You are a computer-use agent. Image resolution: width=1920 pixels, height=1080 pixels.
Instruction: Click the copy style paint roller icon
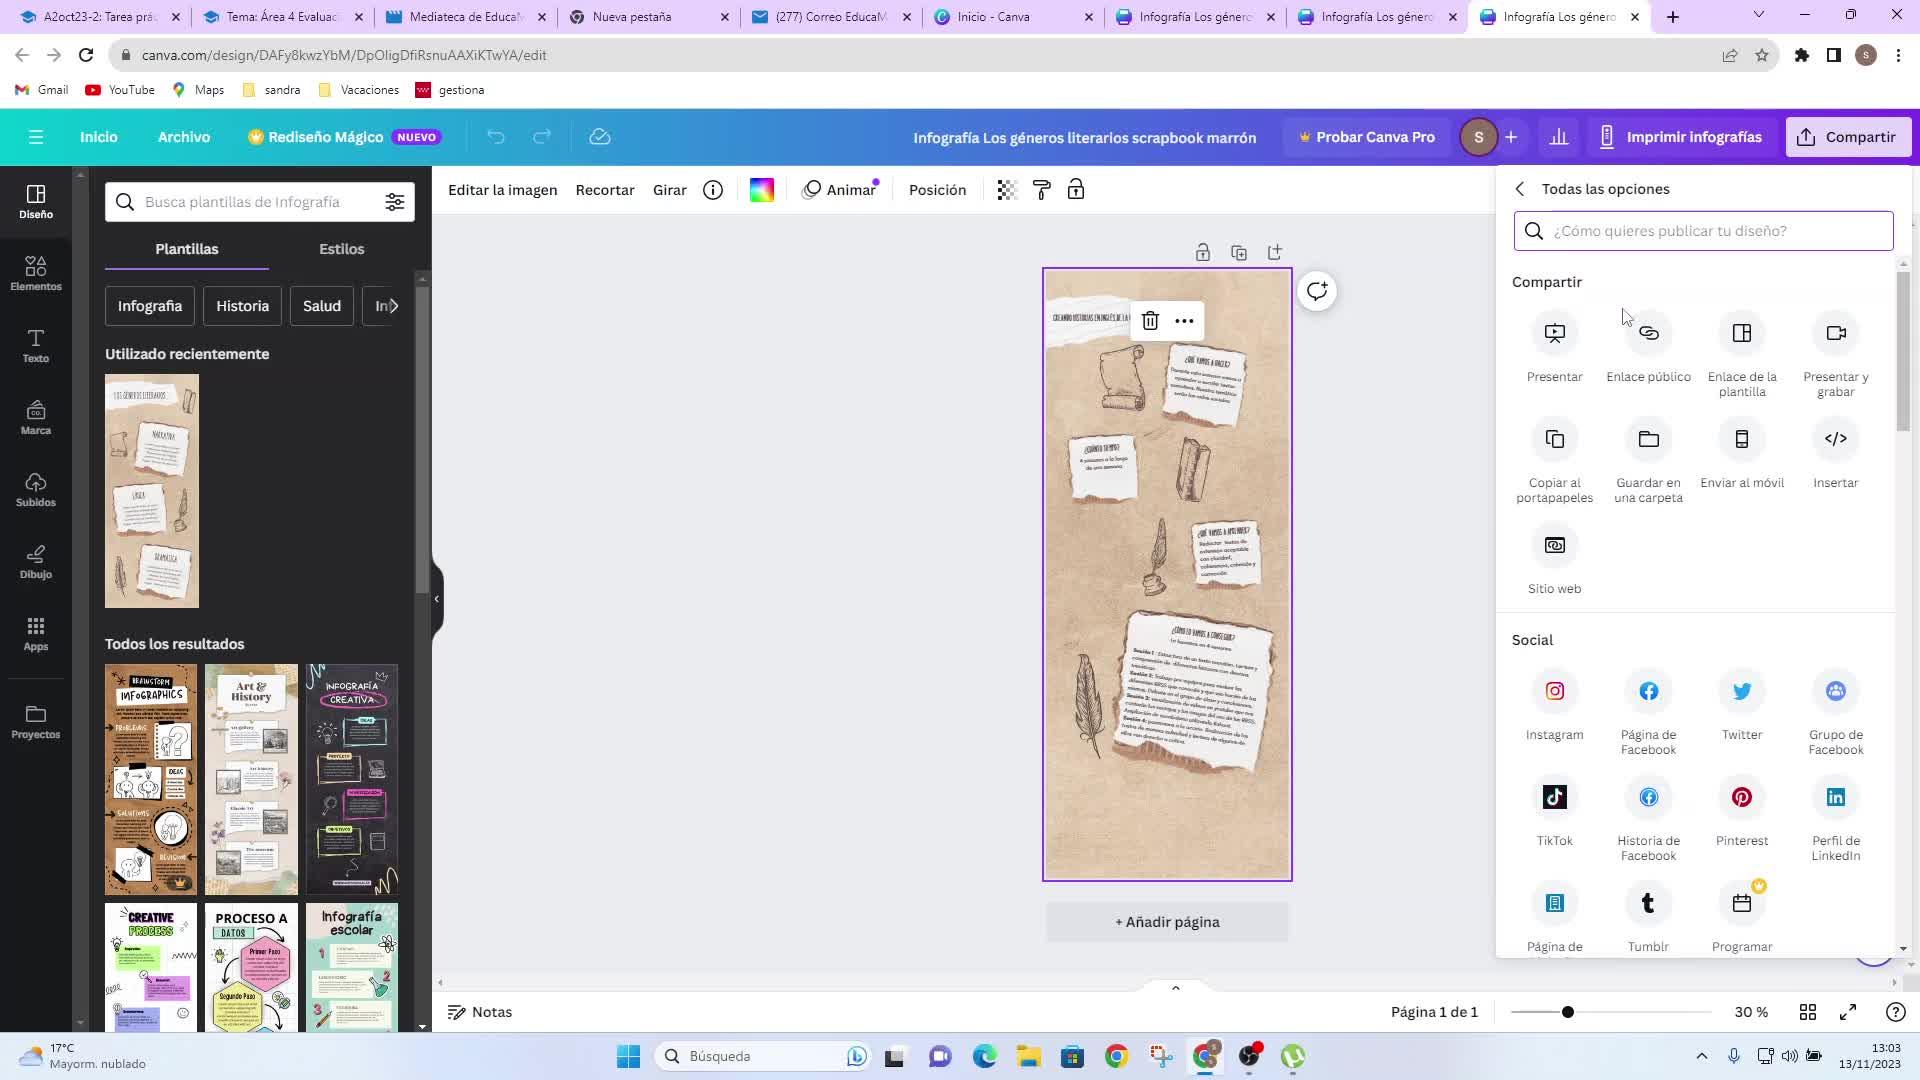pos(1041,190)
